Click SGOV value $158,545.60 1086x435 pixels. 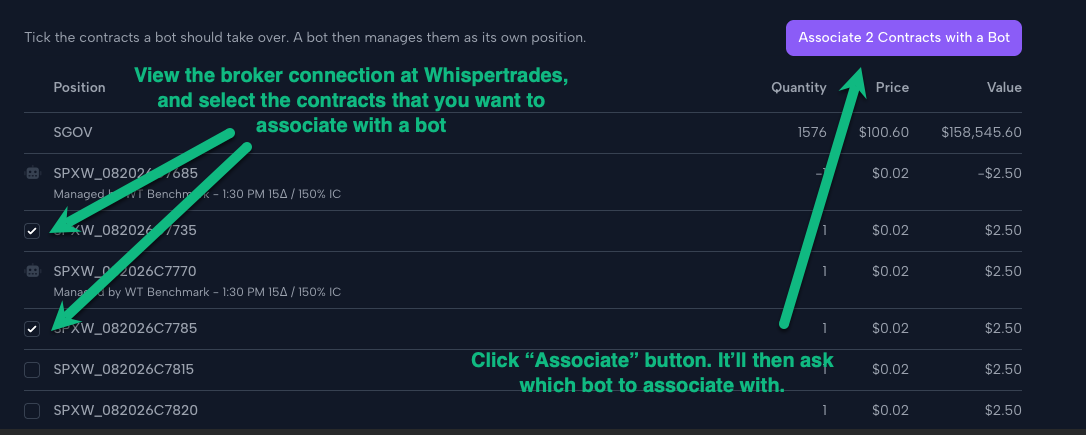[x=981, y=132]
